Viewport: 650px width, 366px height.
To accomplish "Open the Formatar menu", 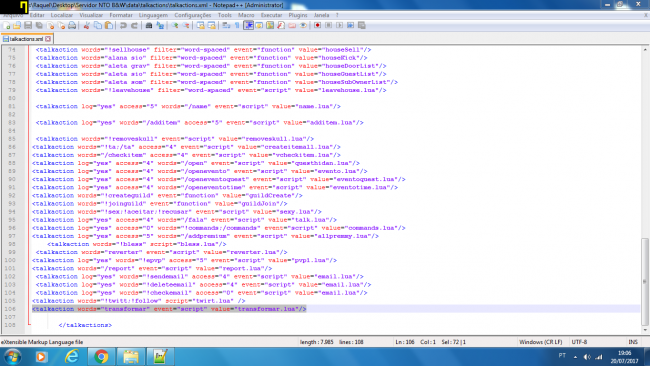I will [121, 15].
